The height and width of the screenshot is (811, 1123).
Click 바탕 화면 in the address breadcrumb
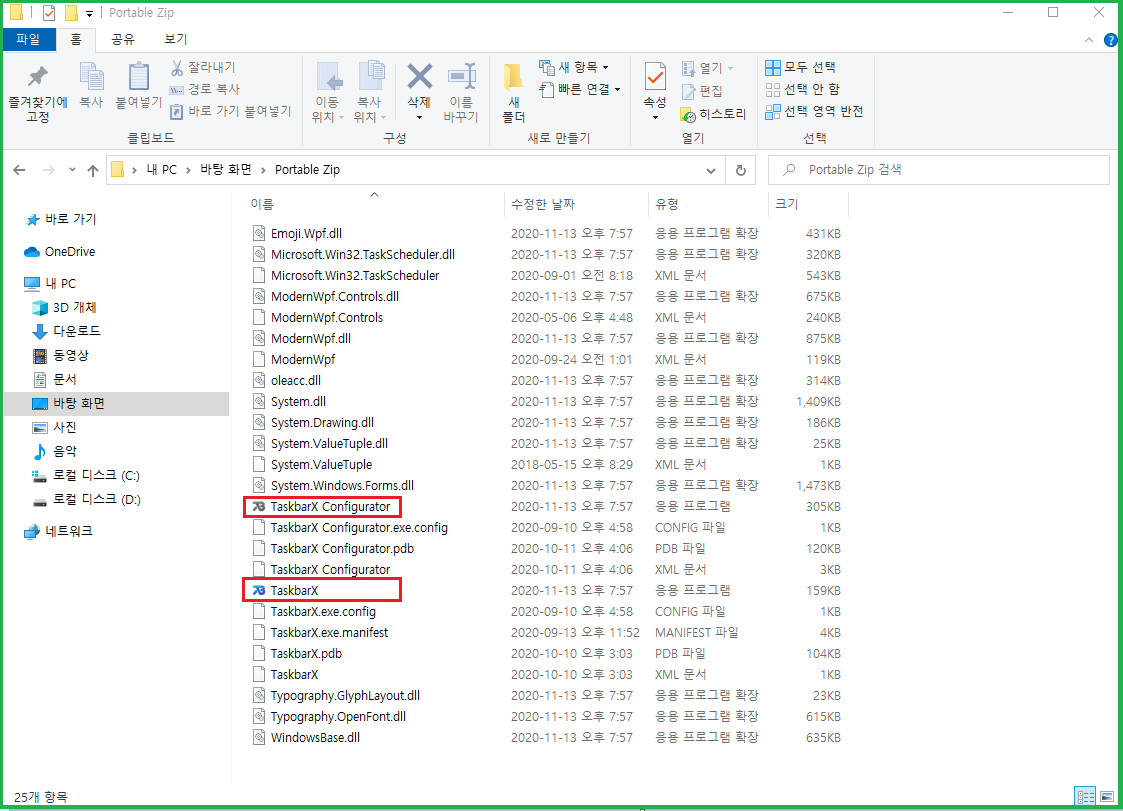[226, 170]
